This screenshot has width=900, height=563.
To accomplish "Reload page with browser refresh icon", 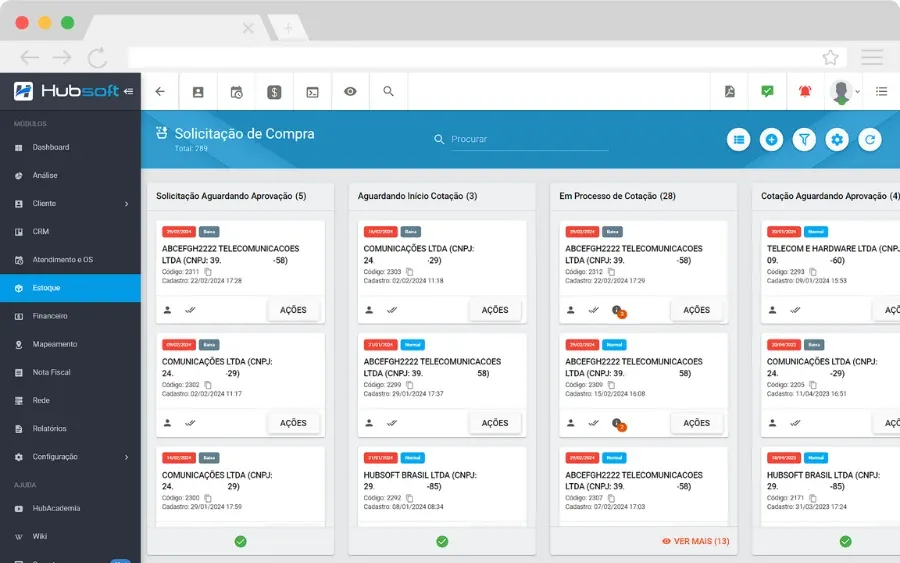I will [98, 57].
